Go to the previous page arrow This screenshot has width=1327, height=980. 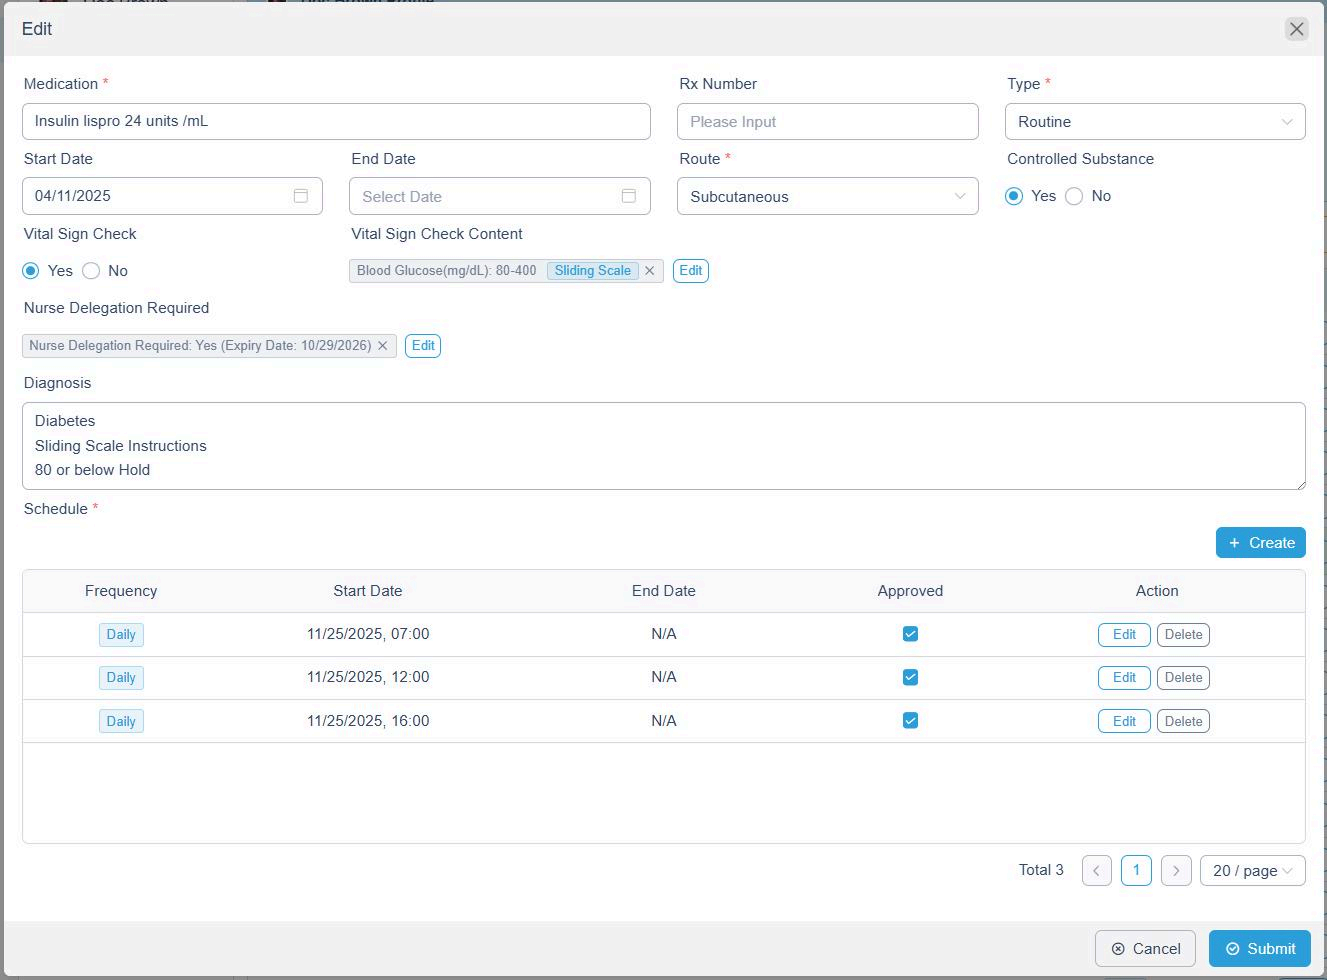1096,871
